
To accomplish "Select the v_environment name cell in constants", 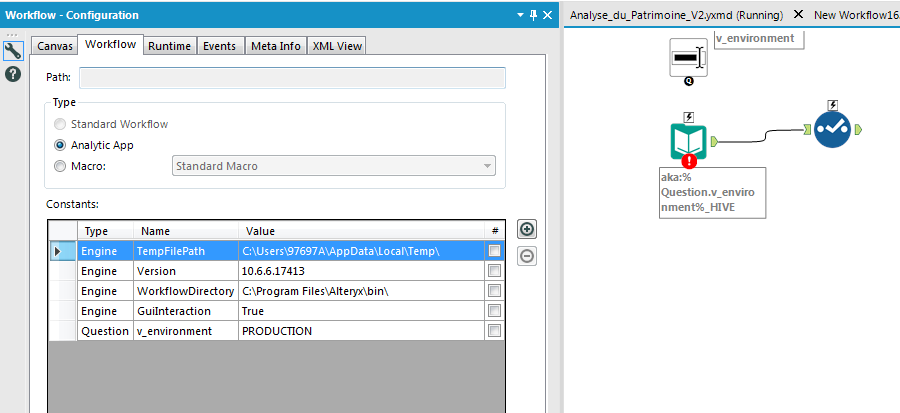I will [186, 331].
